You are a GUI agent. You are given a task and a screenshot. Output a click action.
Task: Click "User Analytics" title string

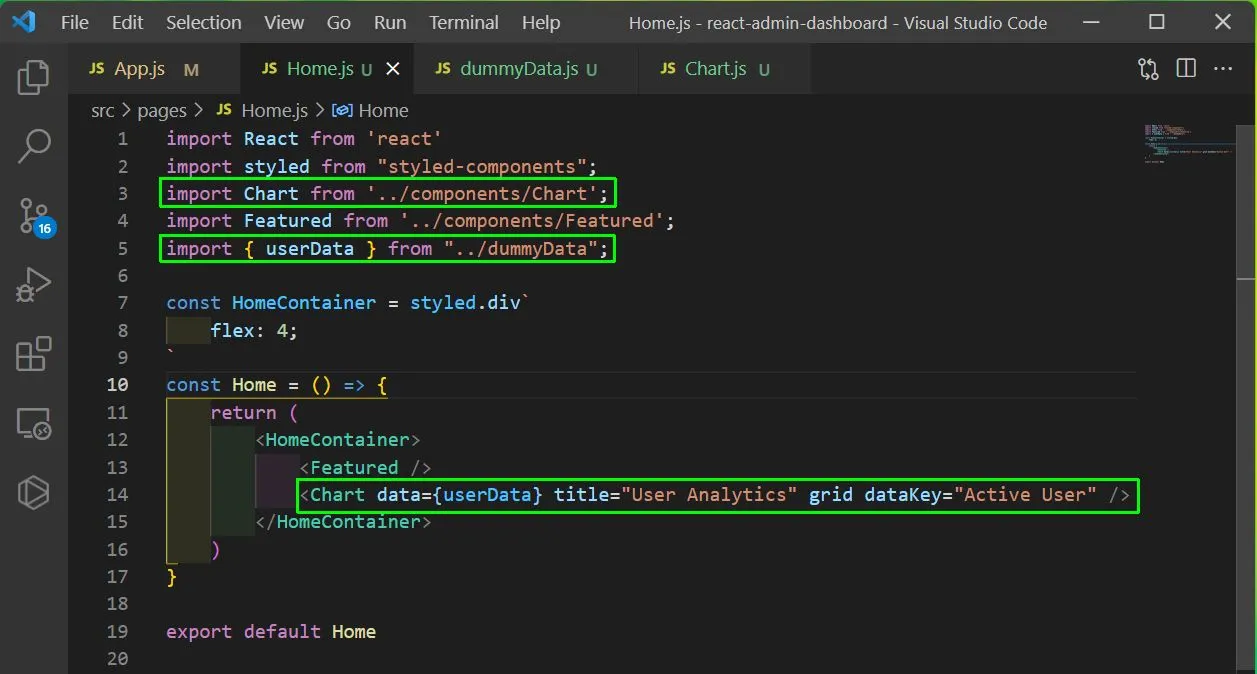point(709,494)
